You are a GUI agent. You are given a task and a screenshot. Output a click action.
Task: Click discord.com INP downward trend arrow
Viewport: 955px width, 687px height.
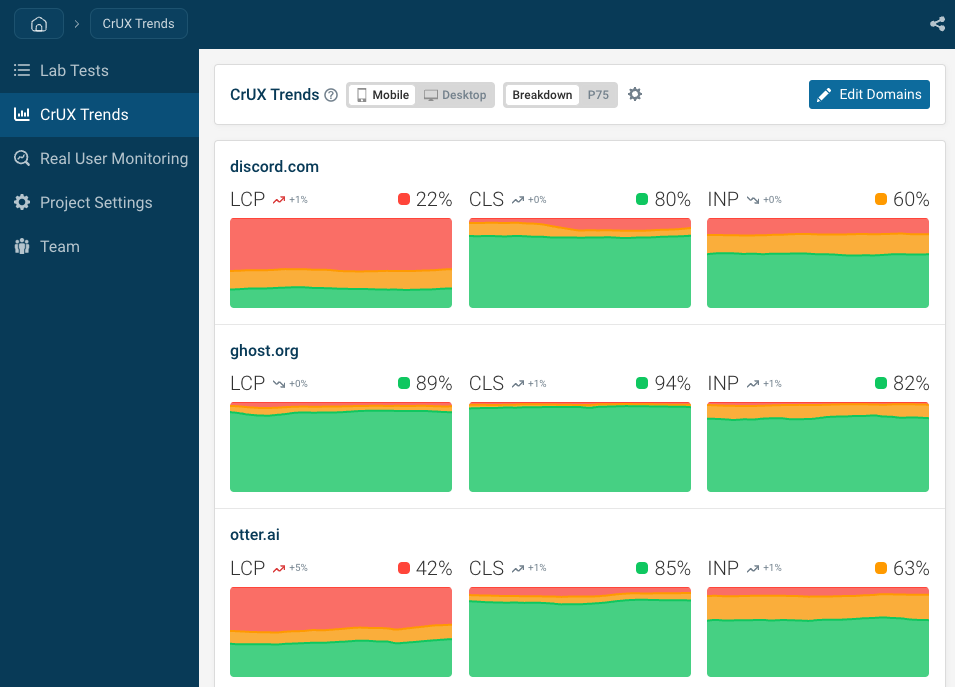(753, 200)
